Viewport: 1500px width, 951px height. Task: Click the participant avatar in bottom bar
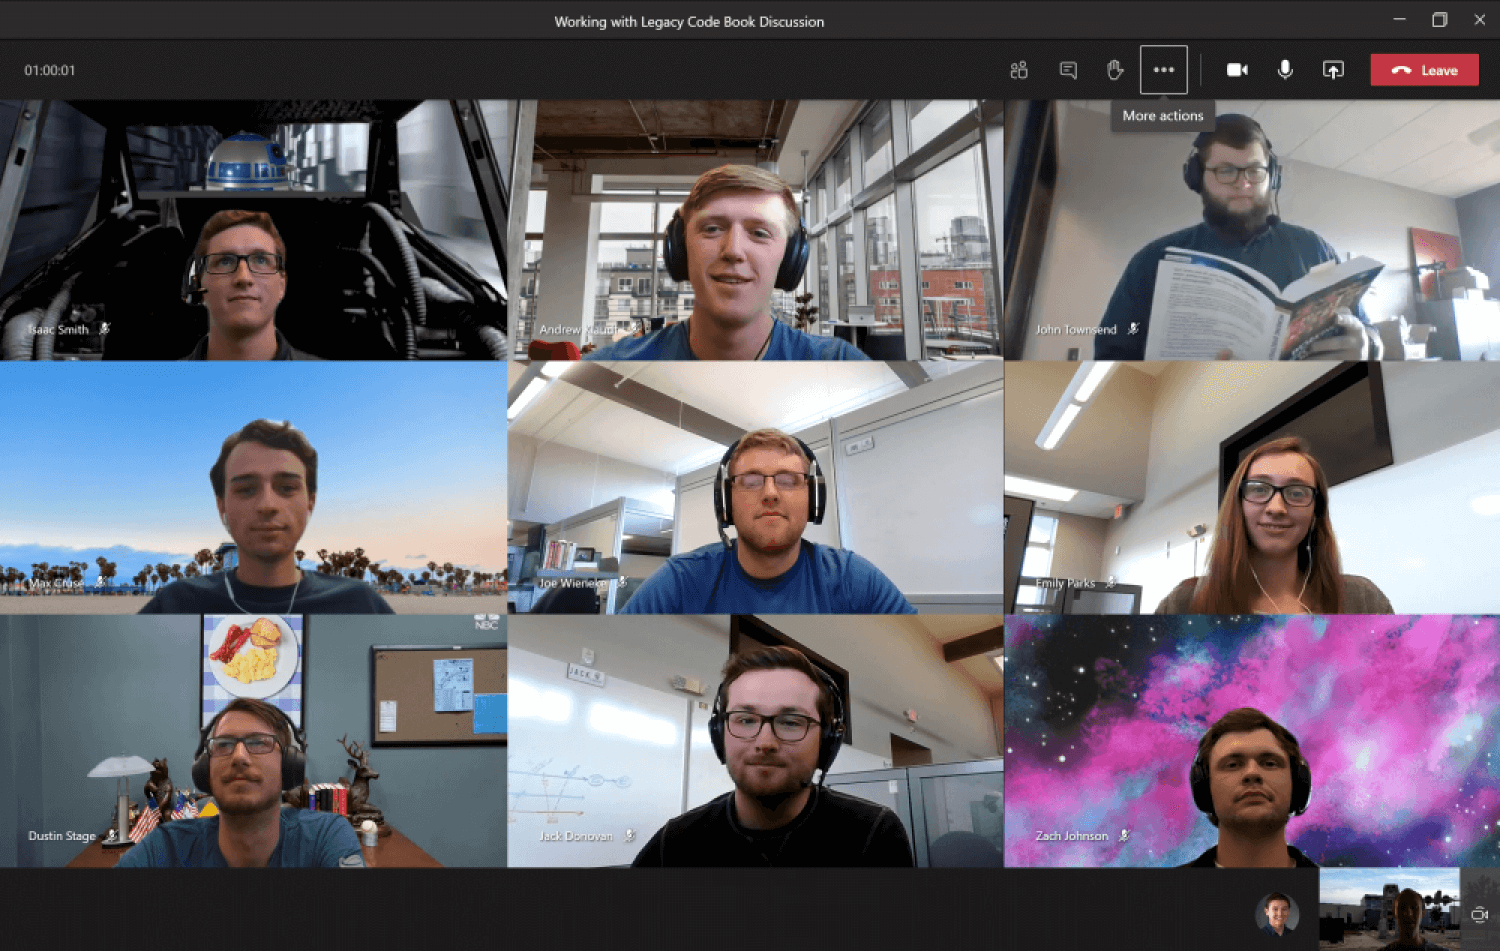pyautogui.click(x=1277, y=913)
